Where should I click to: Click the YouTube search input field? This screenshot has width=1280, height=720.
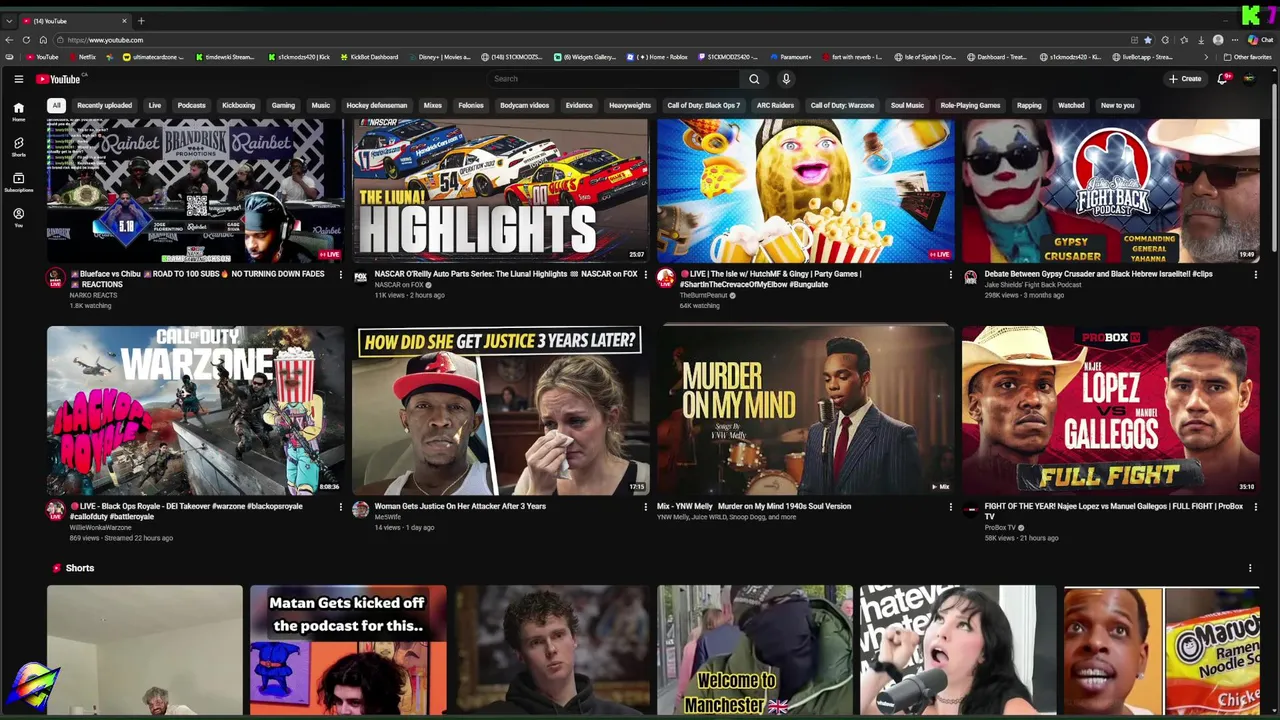click(612, 79)
